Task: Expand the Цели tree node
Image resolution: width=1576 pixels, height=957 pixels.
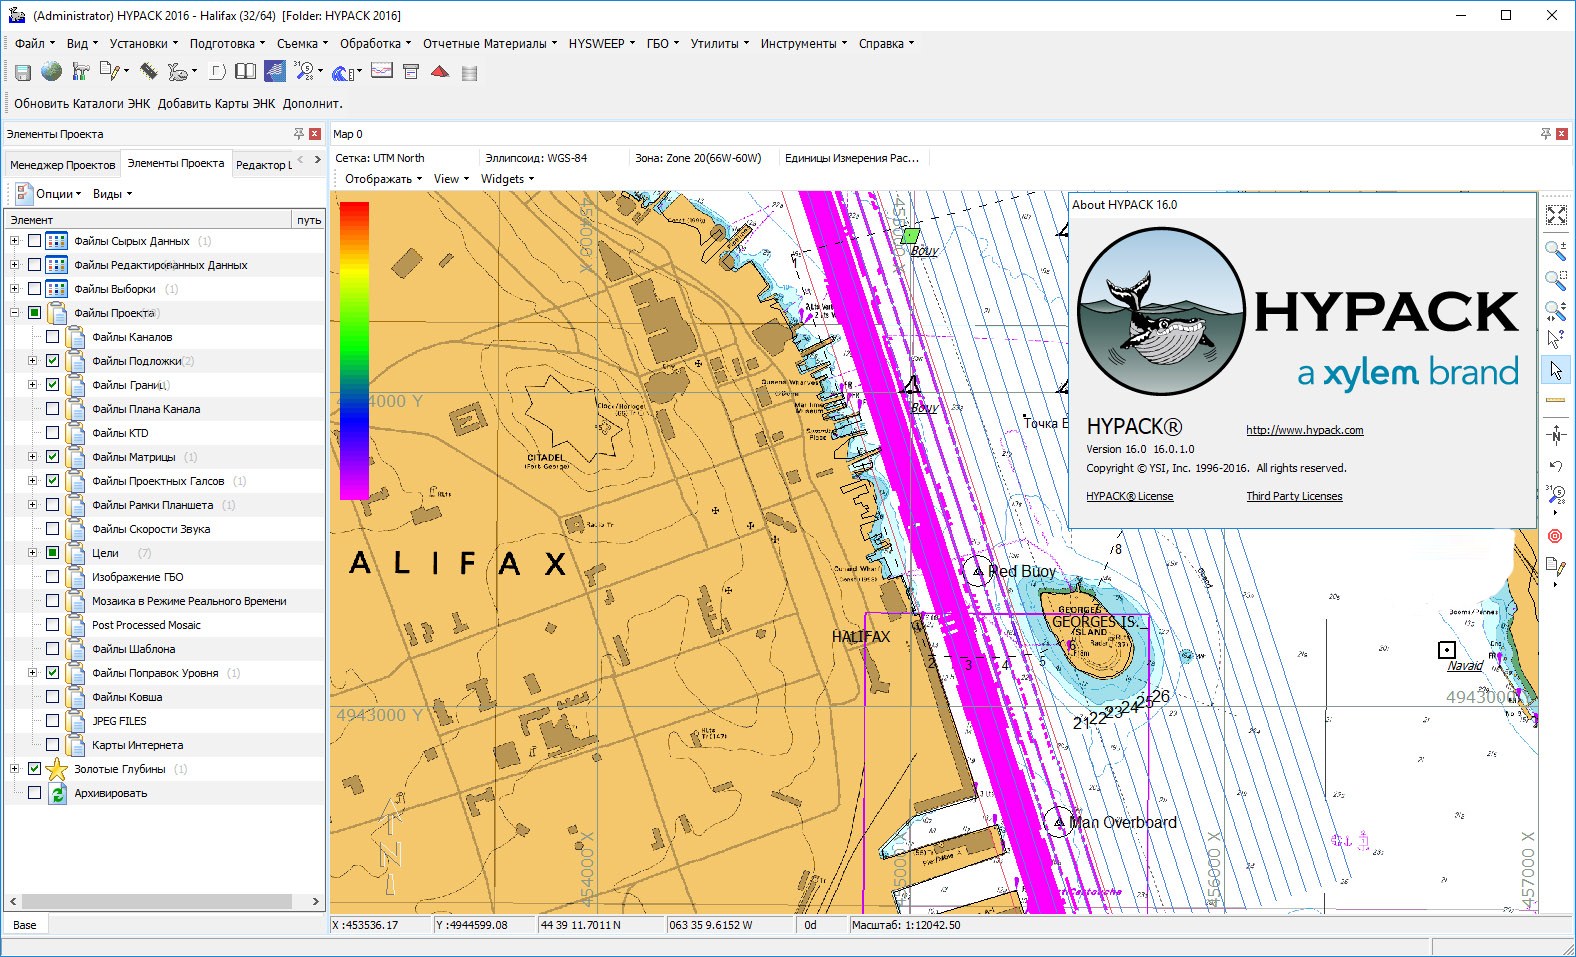Action: (x=32, y=553)
